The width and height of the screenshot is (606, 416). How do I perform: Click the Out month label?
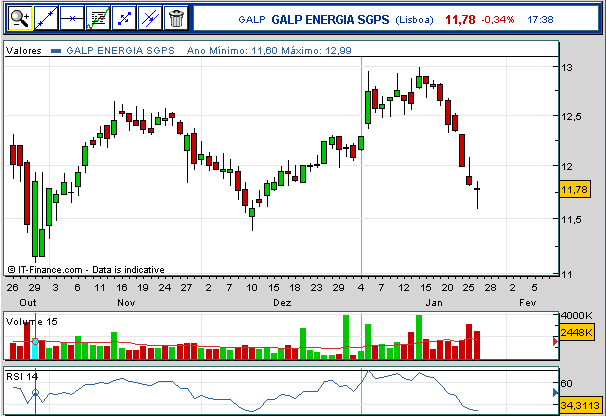pyautogui.click(x=28, y=303)
